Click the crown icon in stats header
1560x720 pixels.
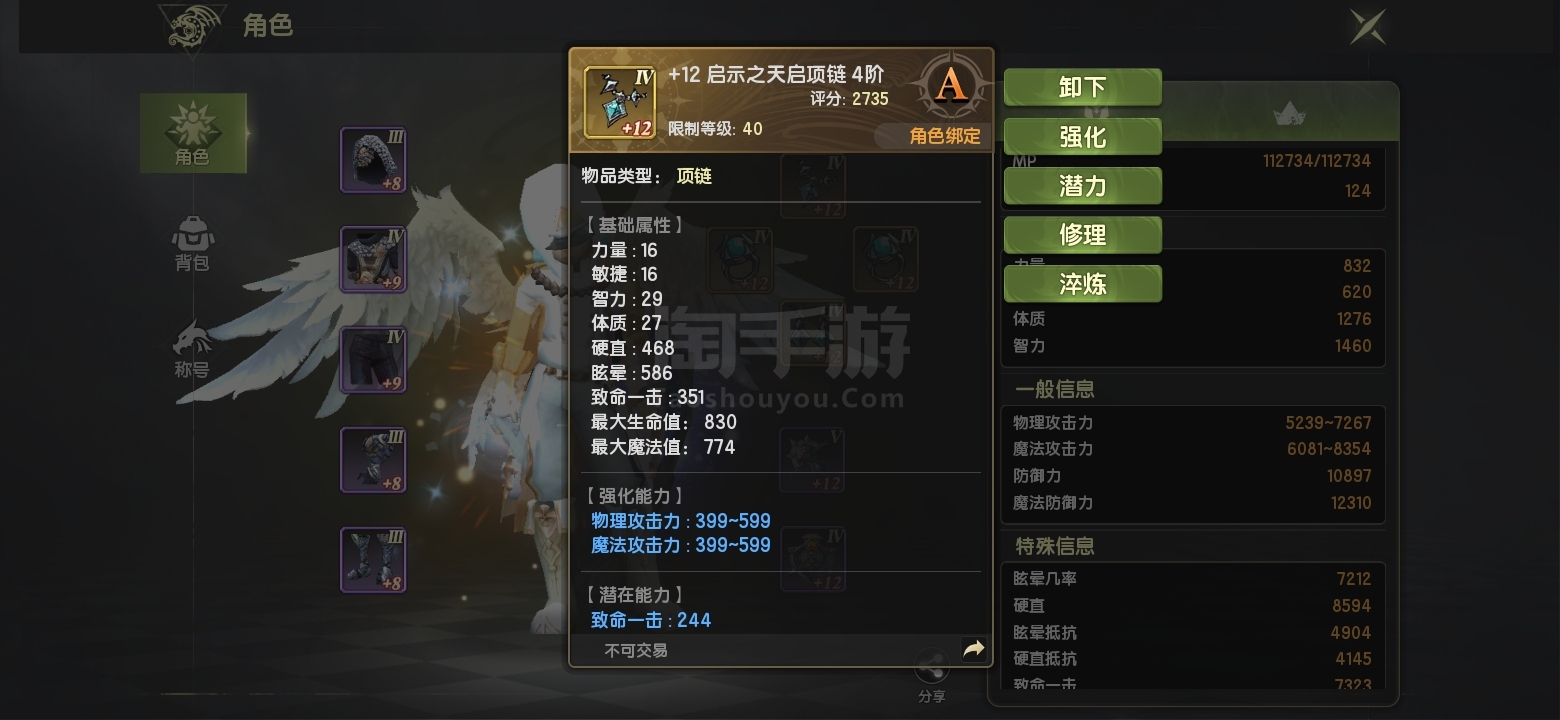tap(1290, 114)
